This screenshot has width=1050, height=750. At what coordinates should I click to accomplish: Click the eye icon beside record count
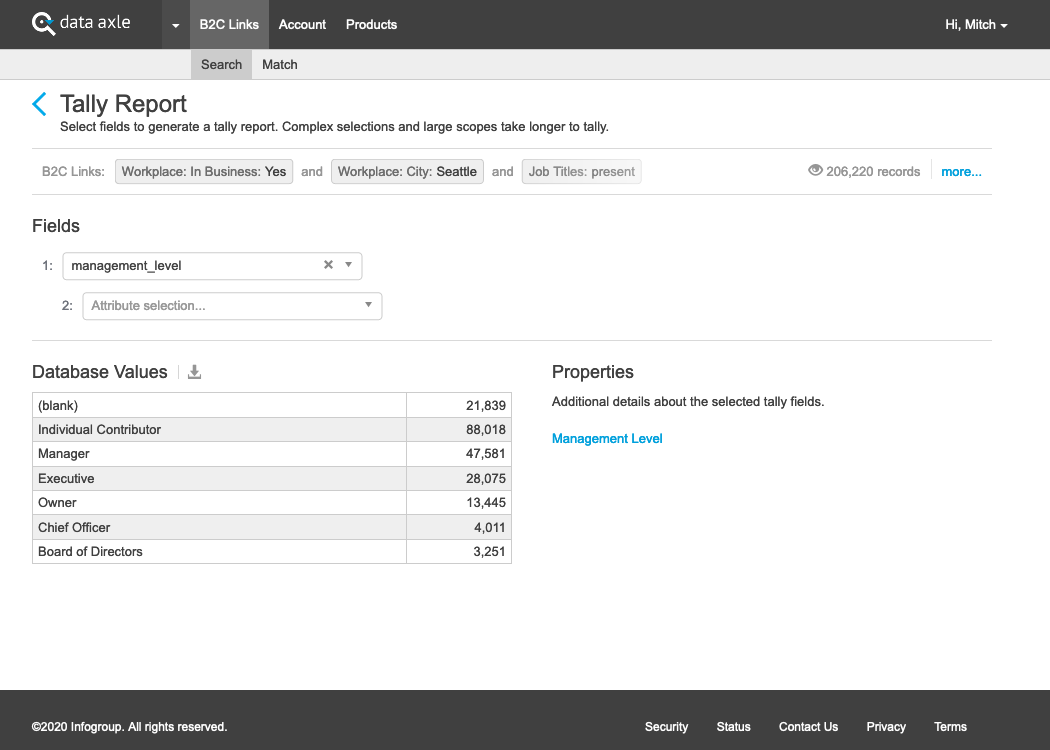815,171
